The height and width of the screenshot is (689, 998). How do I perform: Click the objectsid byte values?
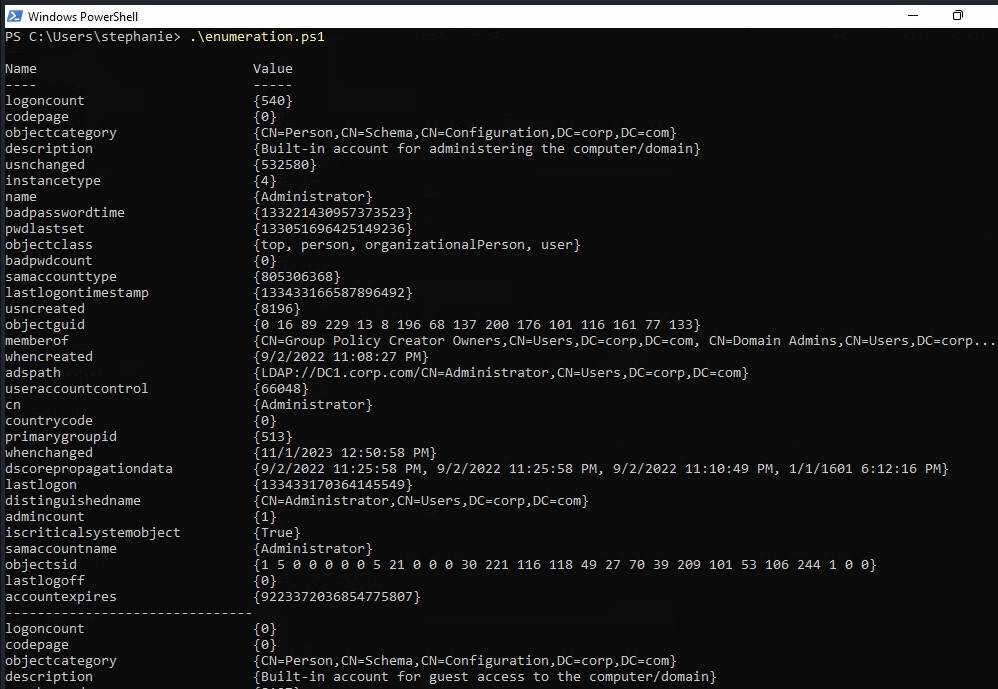pyautogui.click(x=565, y=565)
